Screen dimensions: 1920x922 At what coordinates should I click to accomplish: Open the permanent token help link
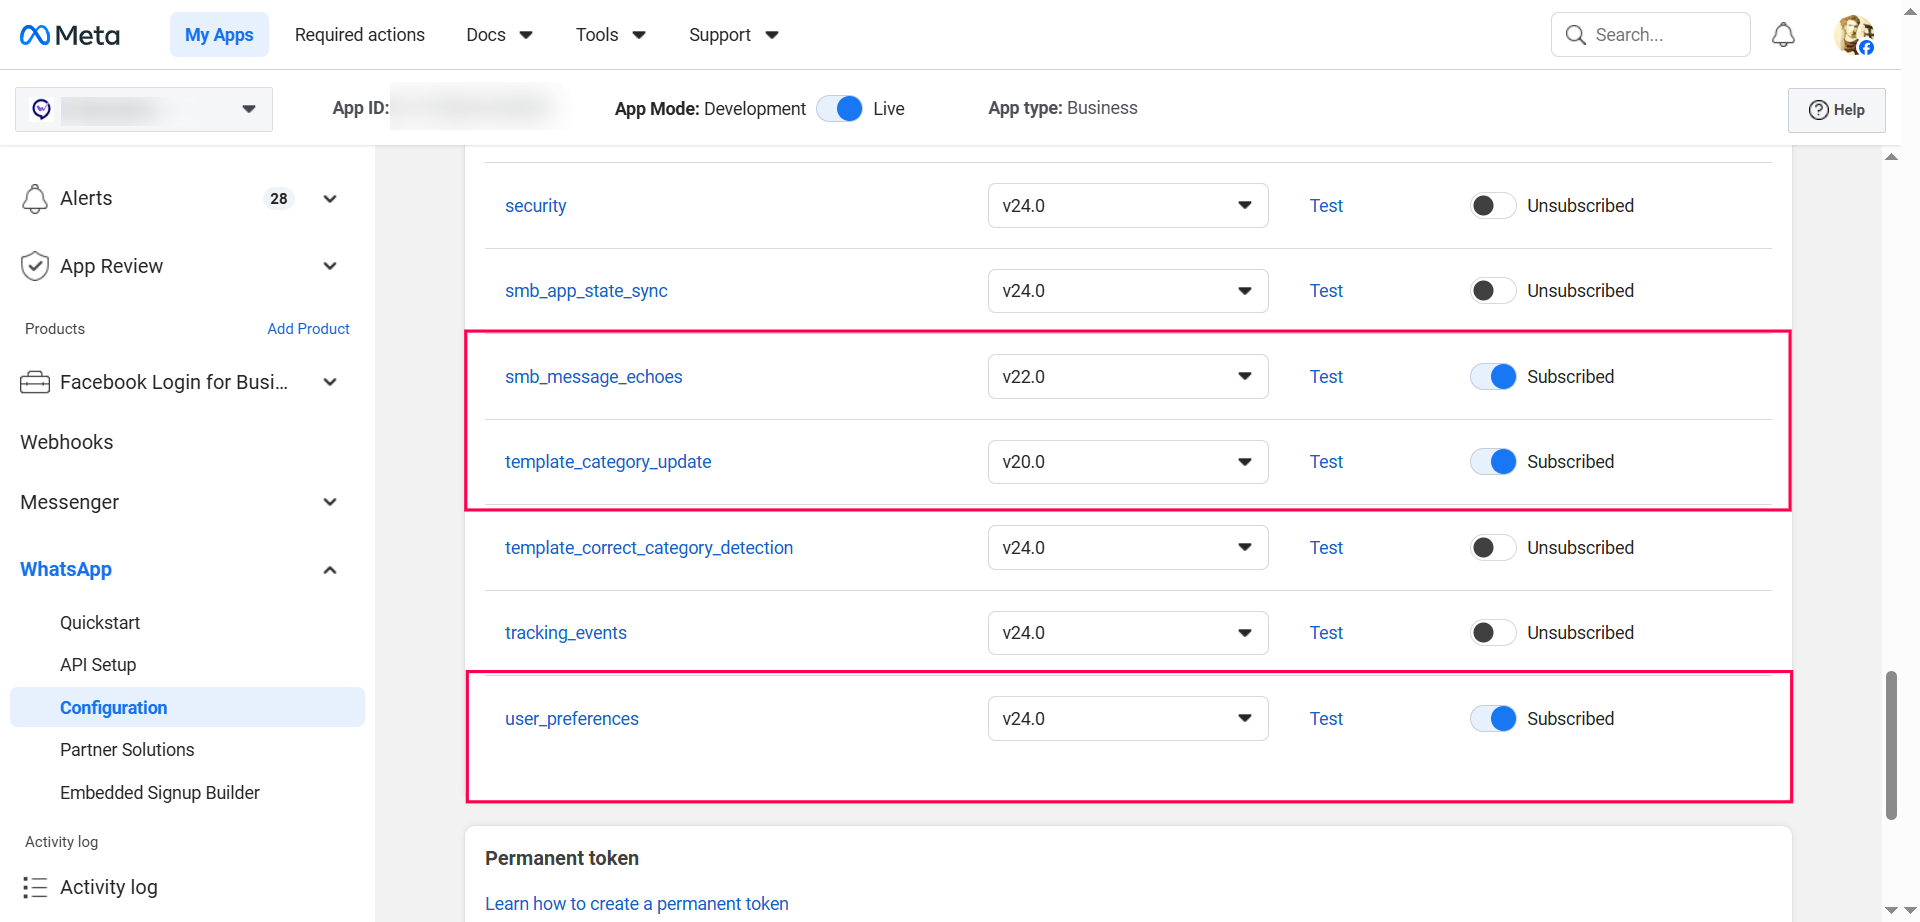636,903
